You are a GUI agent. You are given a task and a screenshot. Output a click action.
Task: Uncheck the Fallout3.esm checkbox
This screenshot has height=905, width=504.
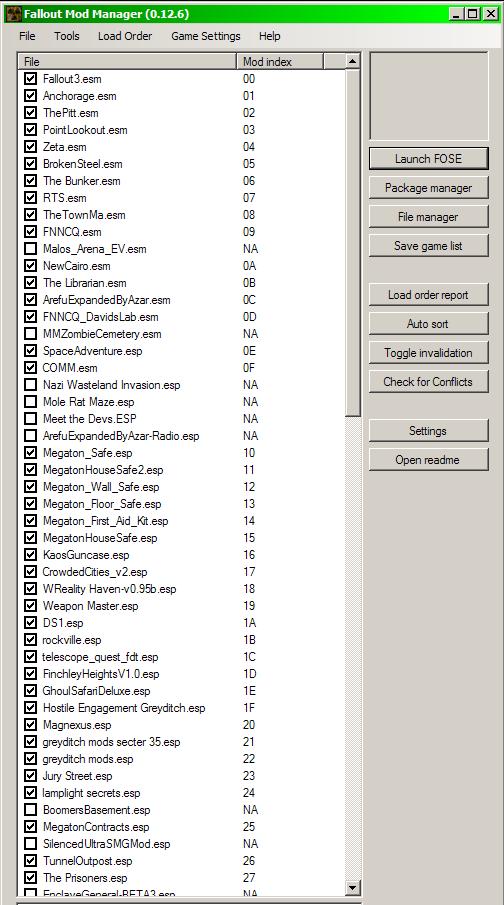click(x=31, y=78)
